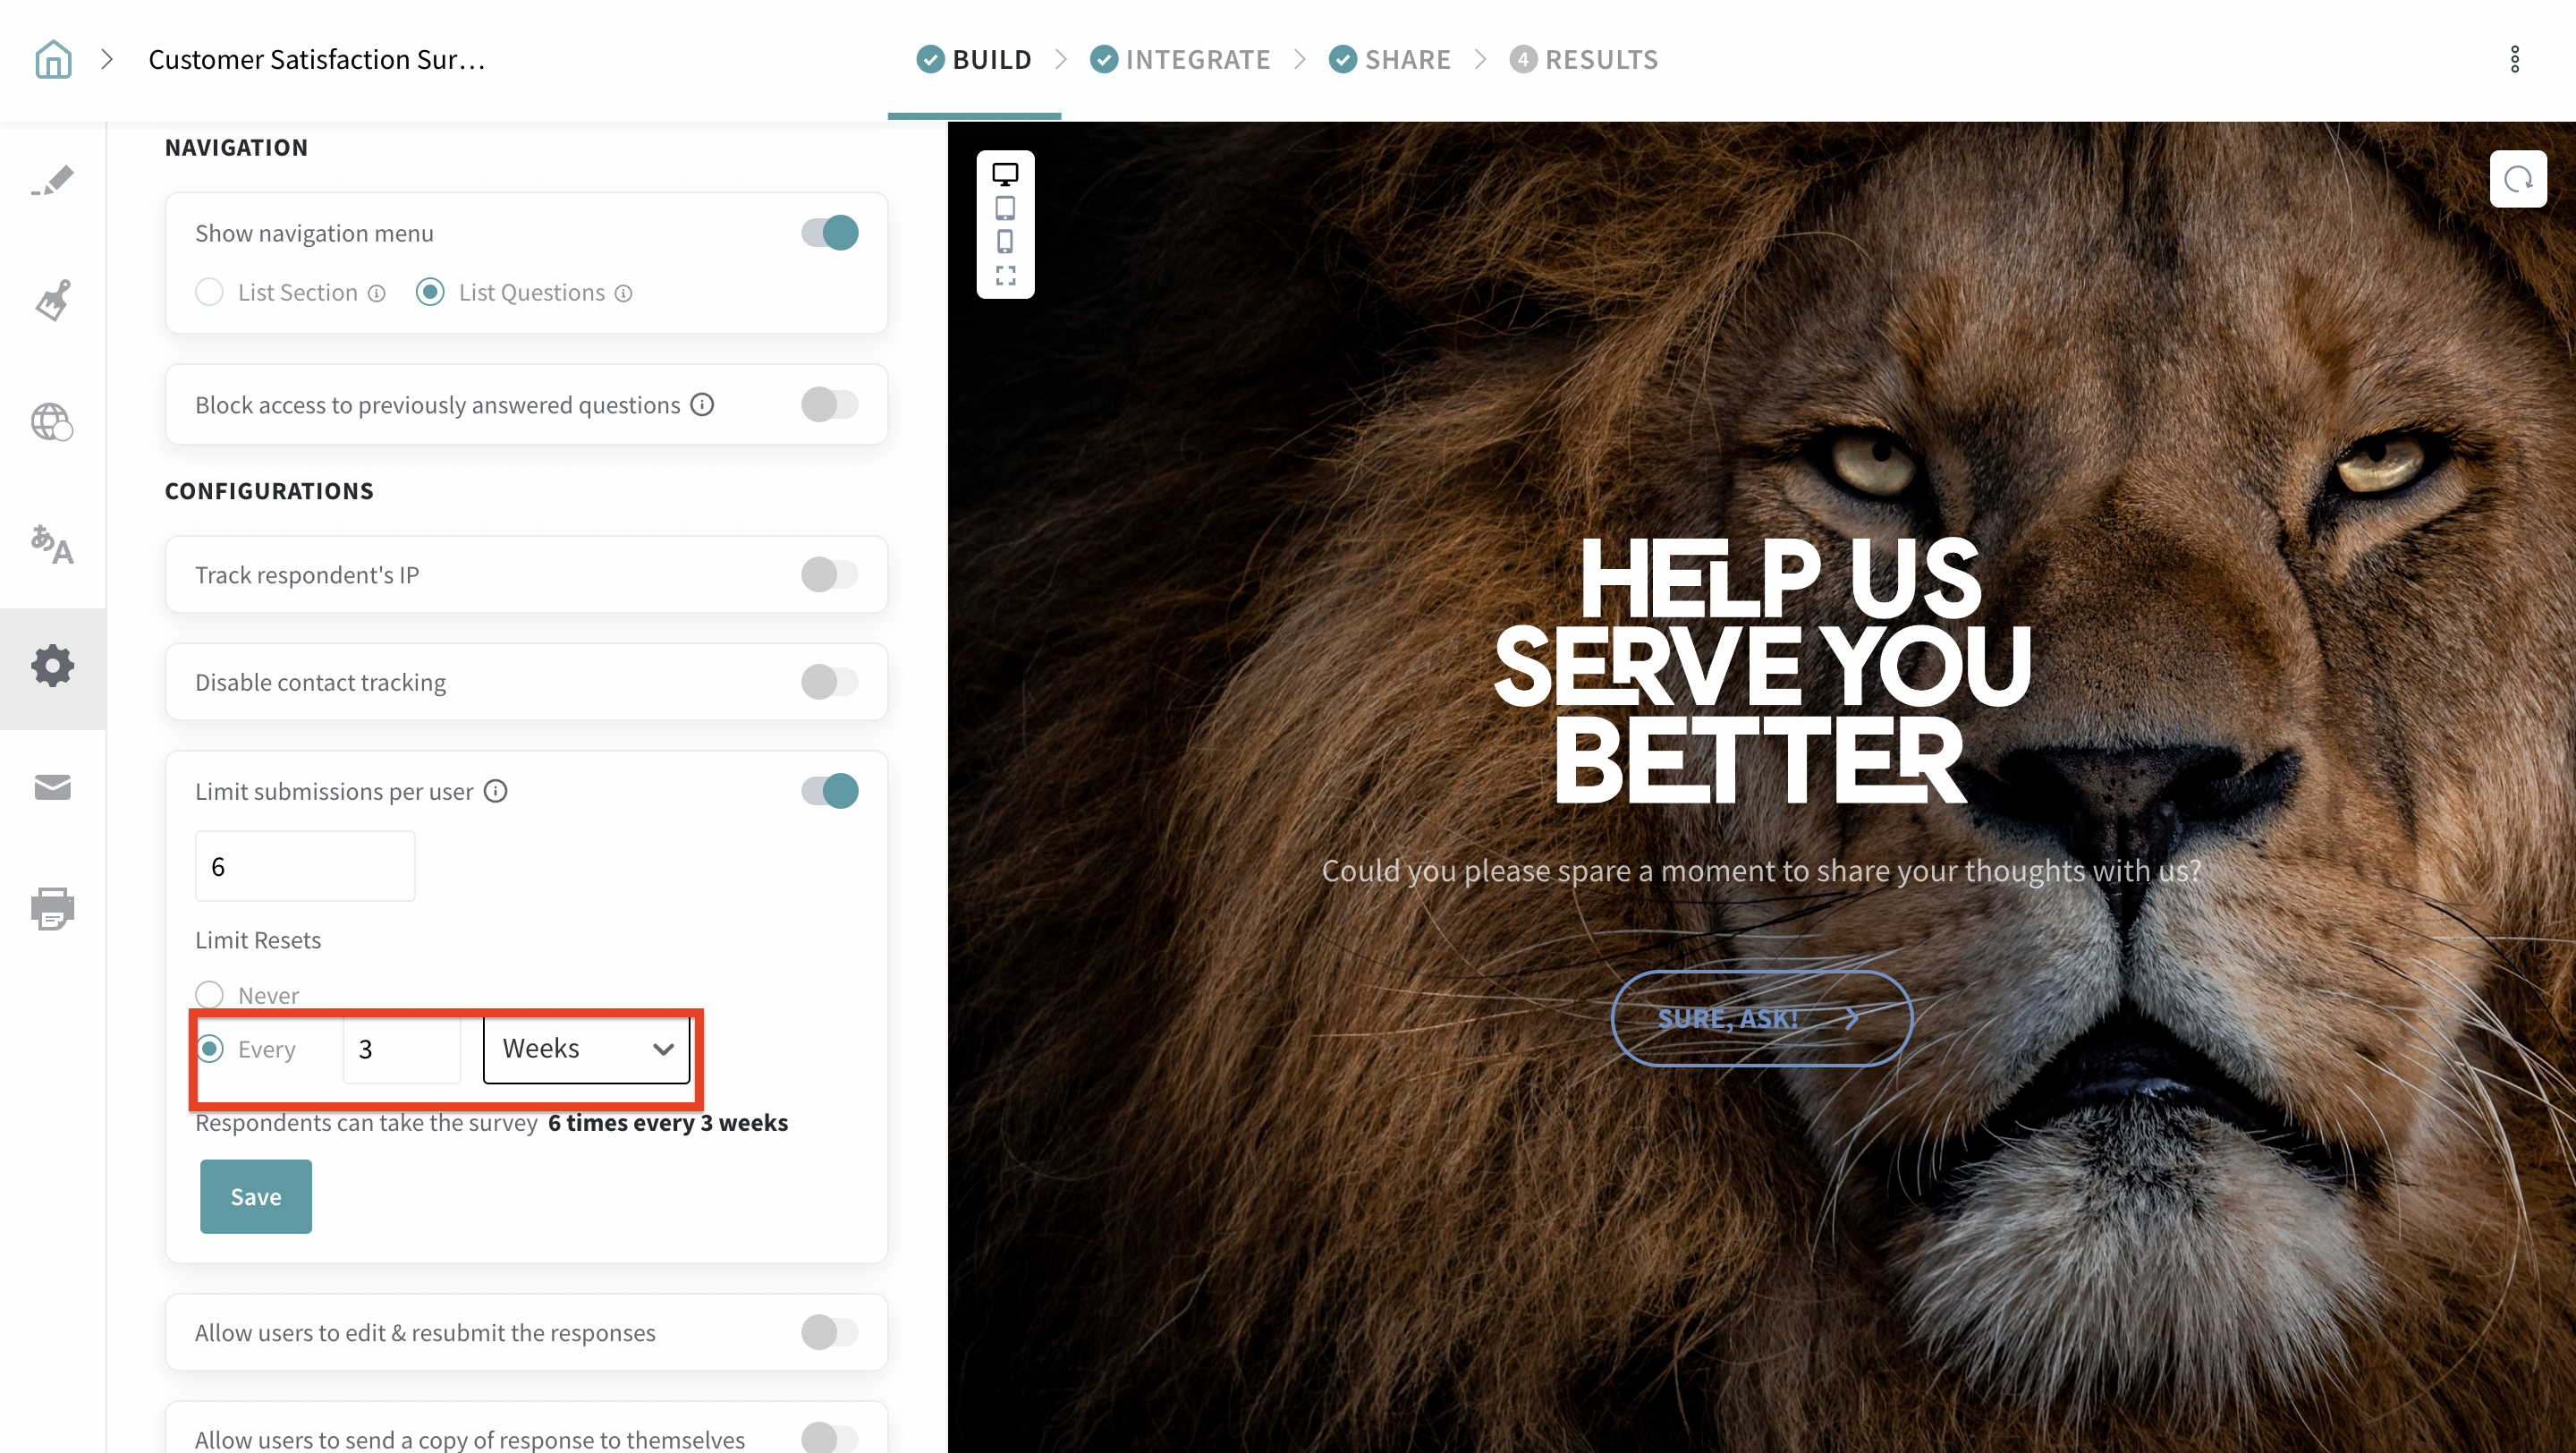
Task: Click the home icon in breadcrumb
Action: [53, 59]
